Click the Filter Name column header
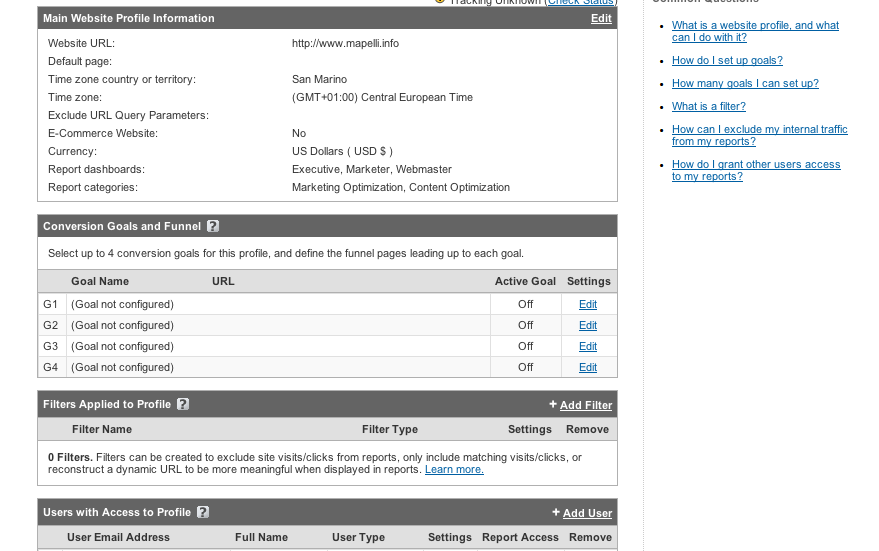Screen dimensions: 879x551 (101, 429)
